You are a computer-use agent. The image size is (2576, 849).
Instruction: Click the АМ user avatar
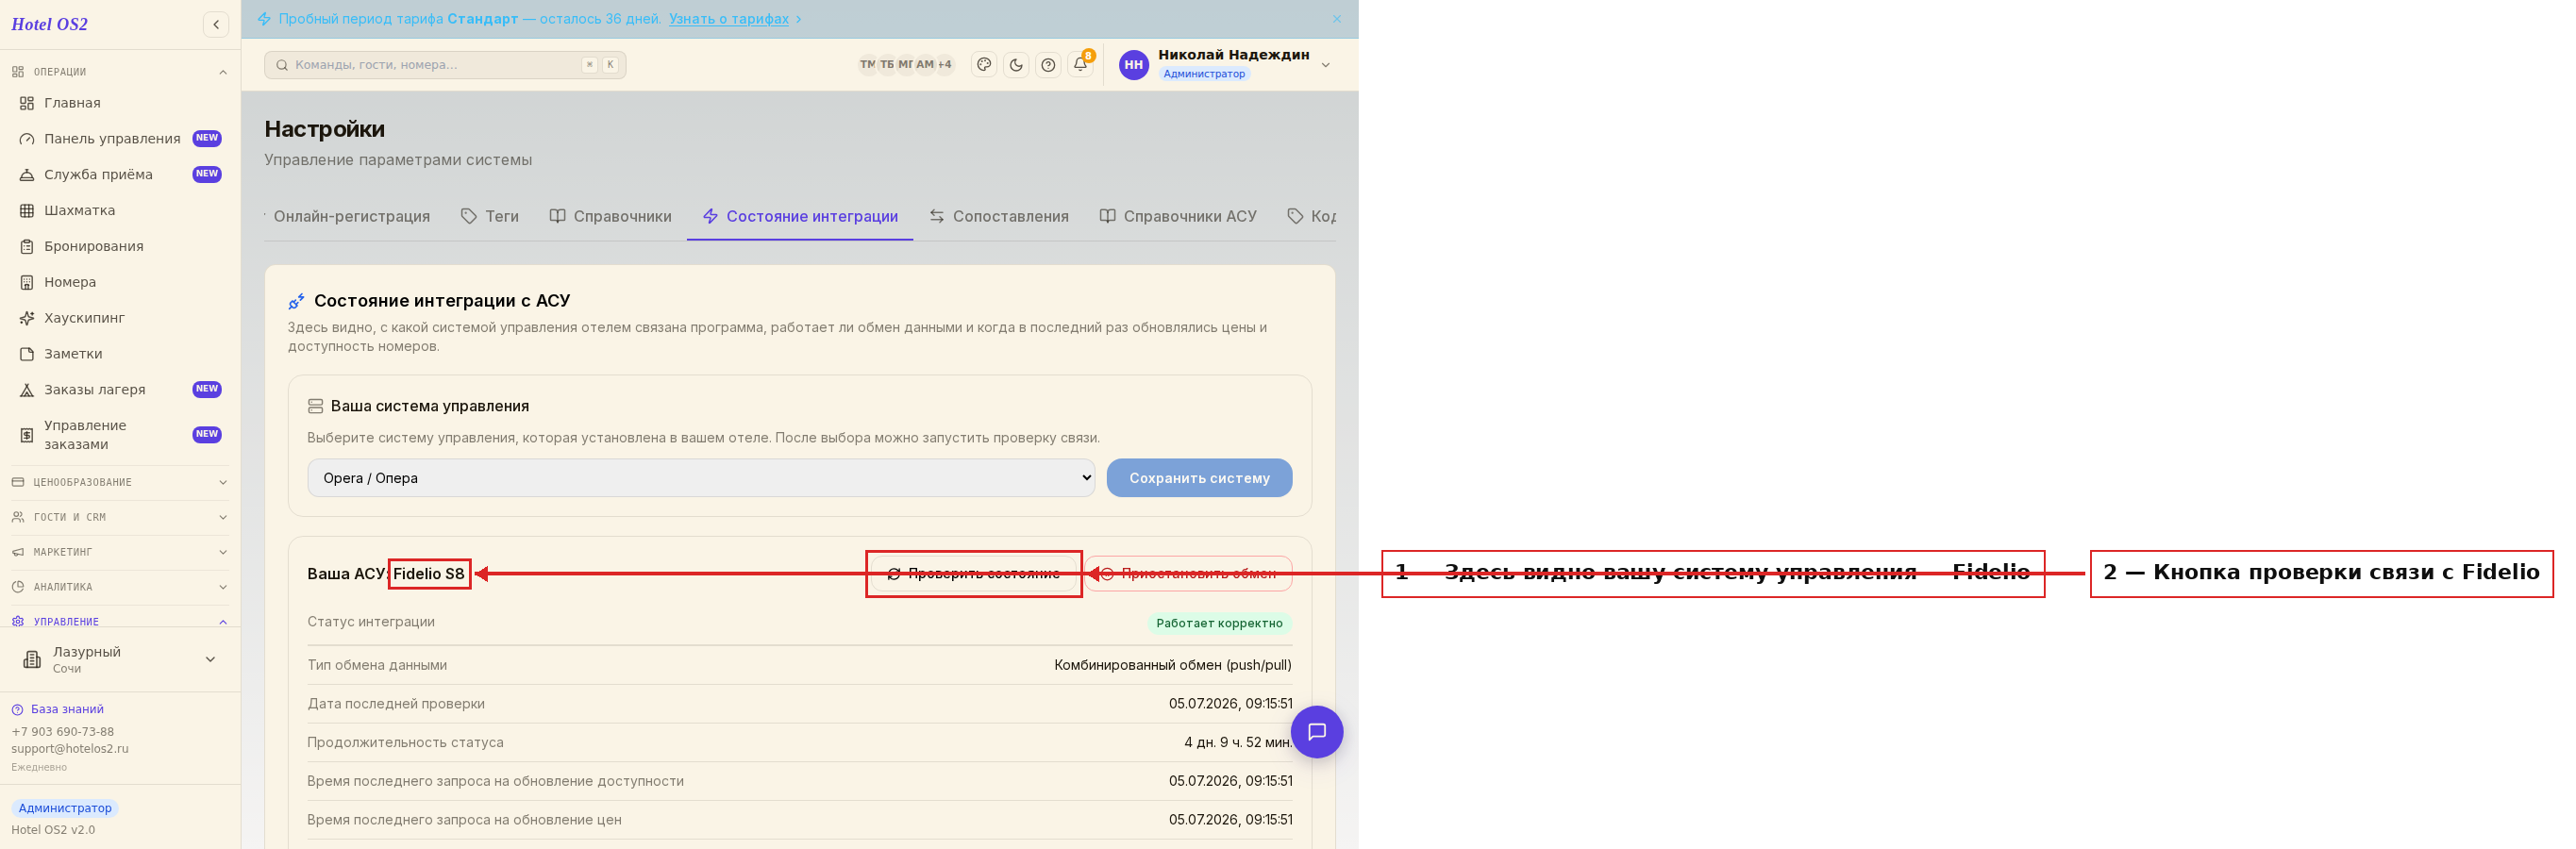(925, 65)
